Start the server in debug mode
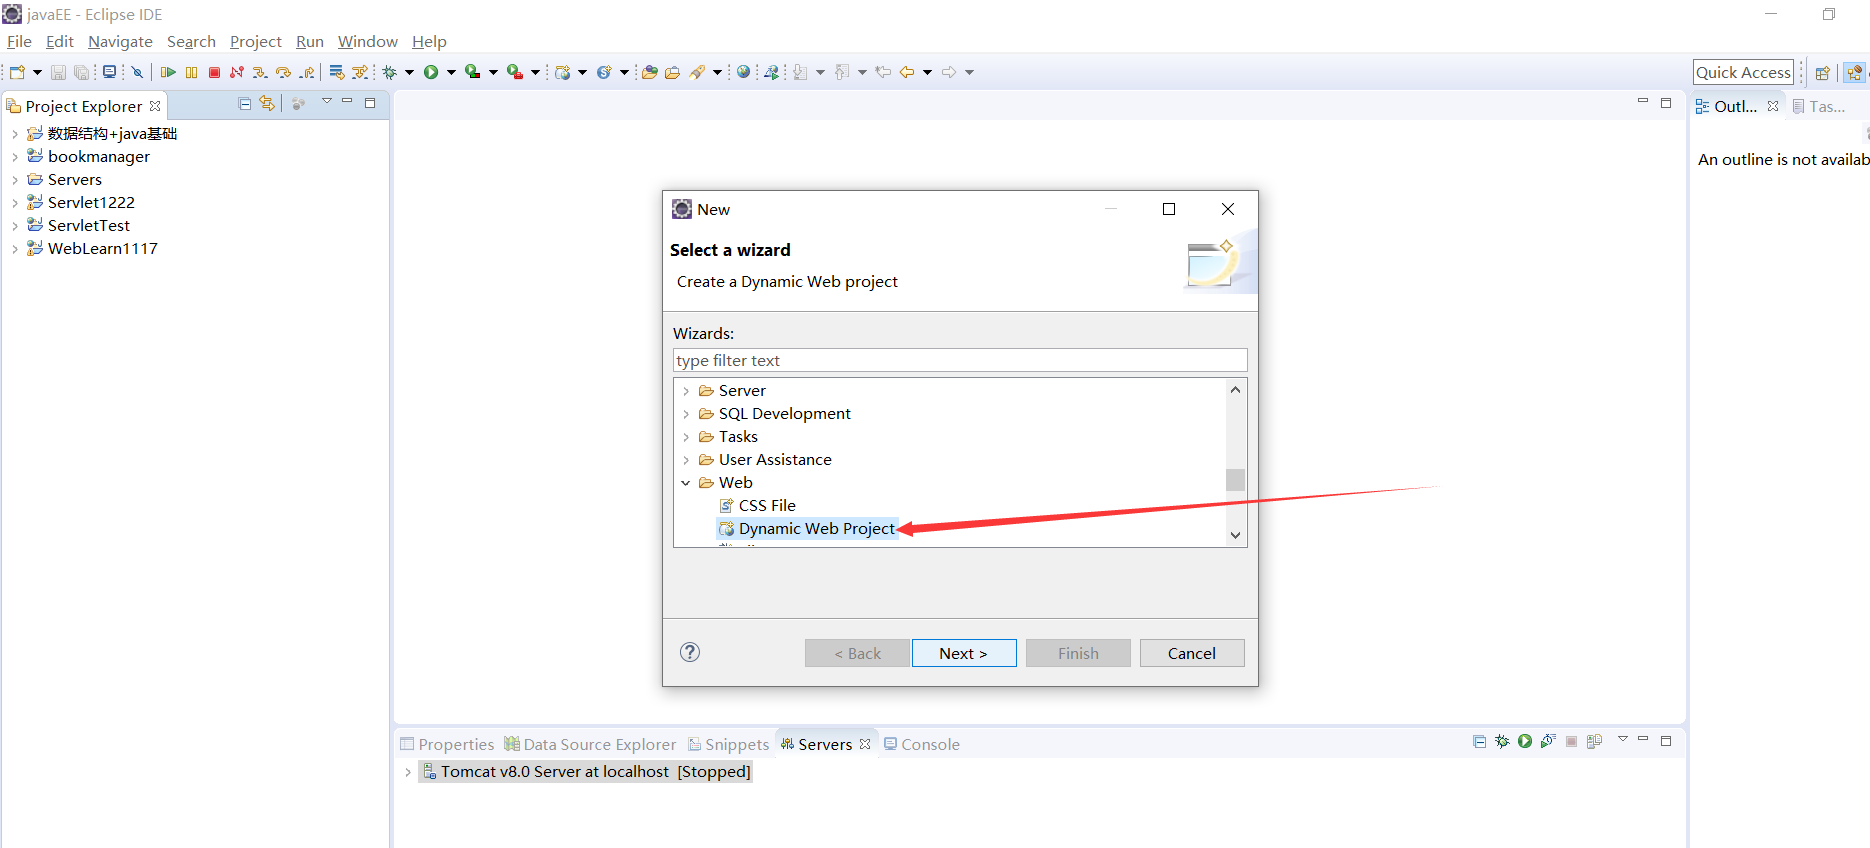 [x=1502, y=741]
